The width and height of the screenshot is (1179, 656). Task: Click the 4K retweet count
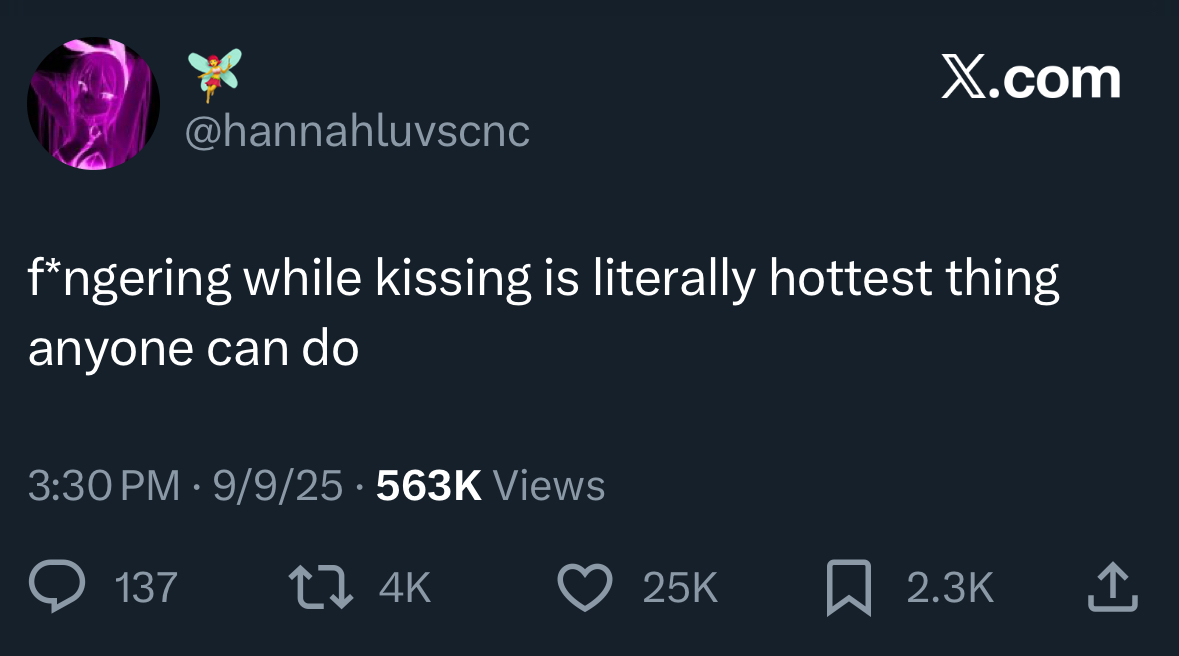point(402,589)
